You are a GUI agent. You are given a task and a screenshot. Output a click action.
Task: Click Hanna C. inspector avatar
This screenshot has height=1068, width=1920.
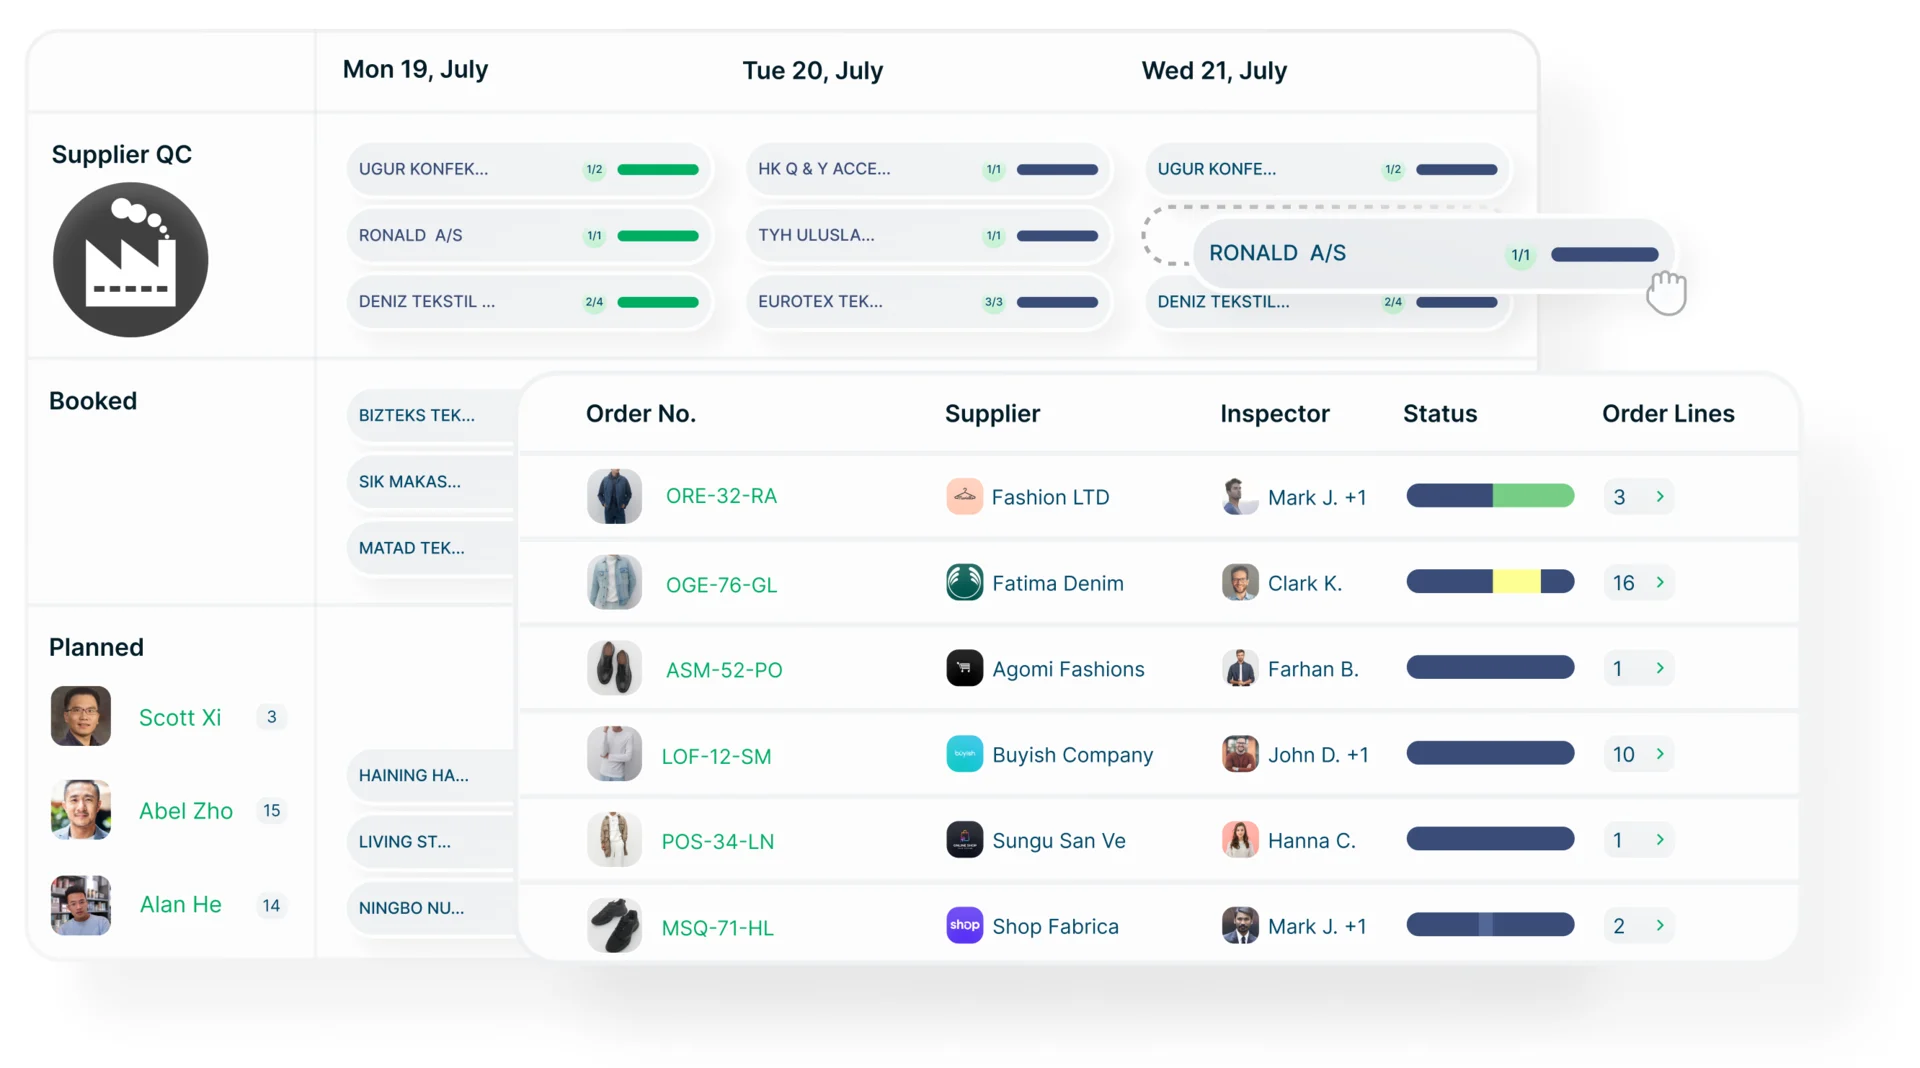(1240, 840)
